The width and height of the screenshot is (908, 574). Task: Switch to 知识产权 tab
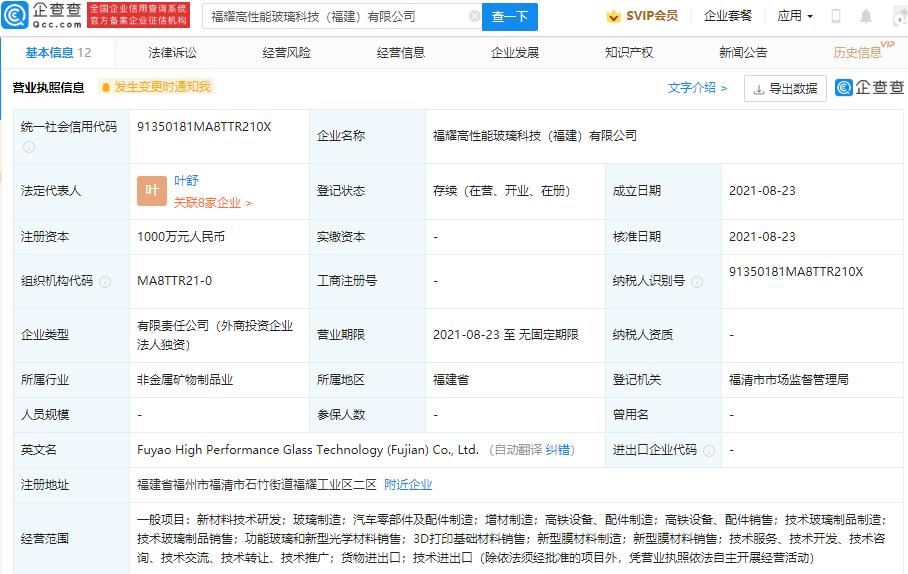(x=629, y=53)
